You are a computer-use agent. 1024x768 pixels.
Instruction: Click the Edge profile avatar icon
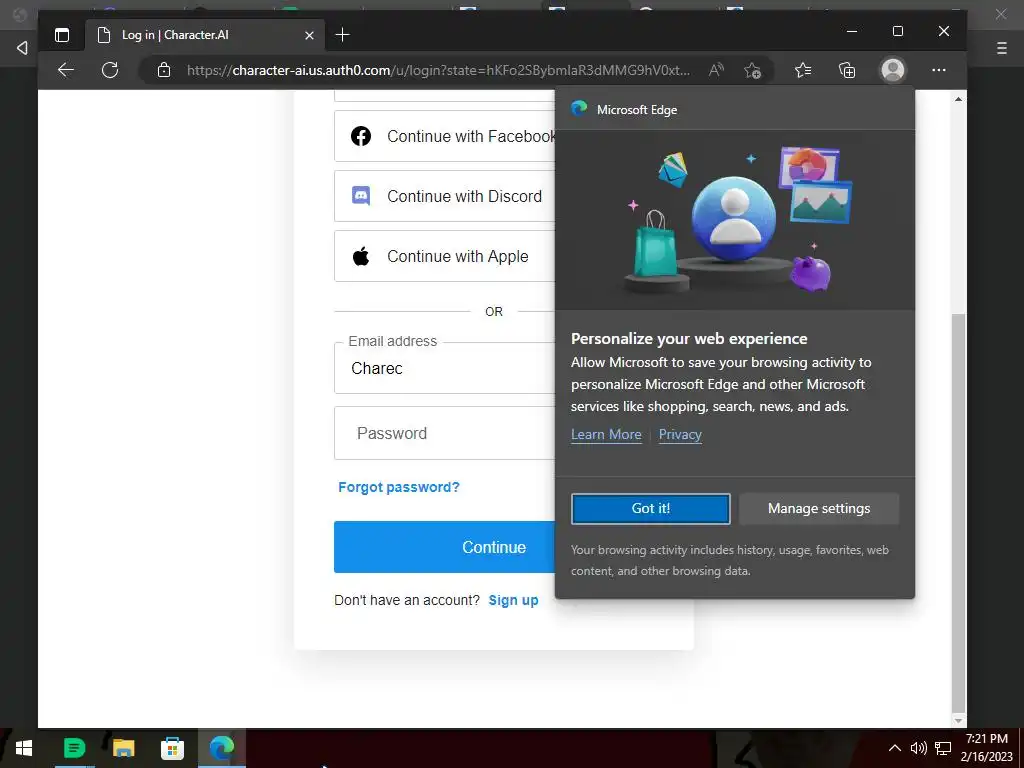coord(893,70)
